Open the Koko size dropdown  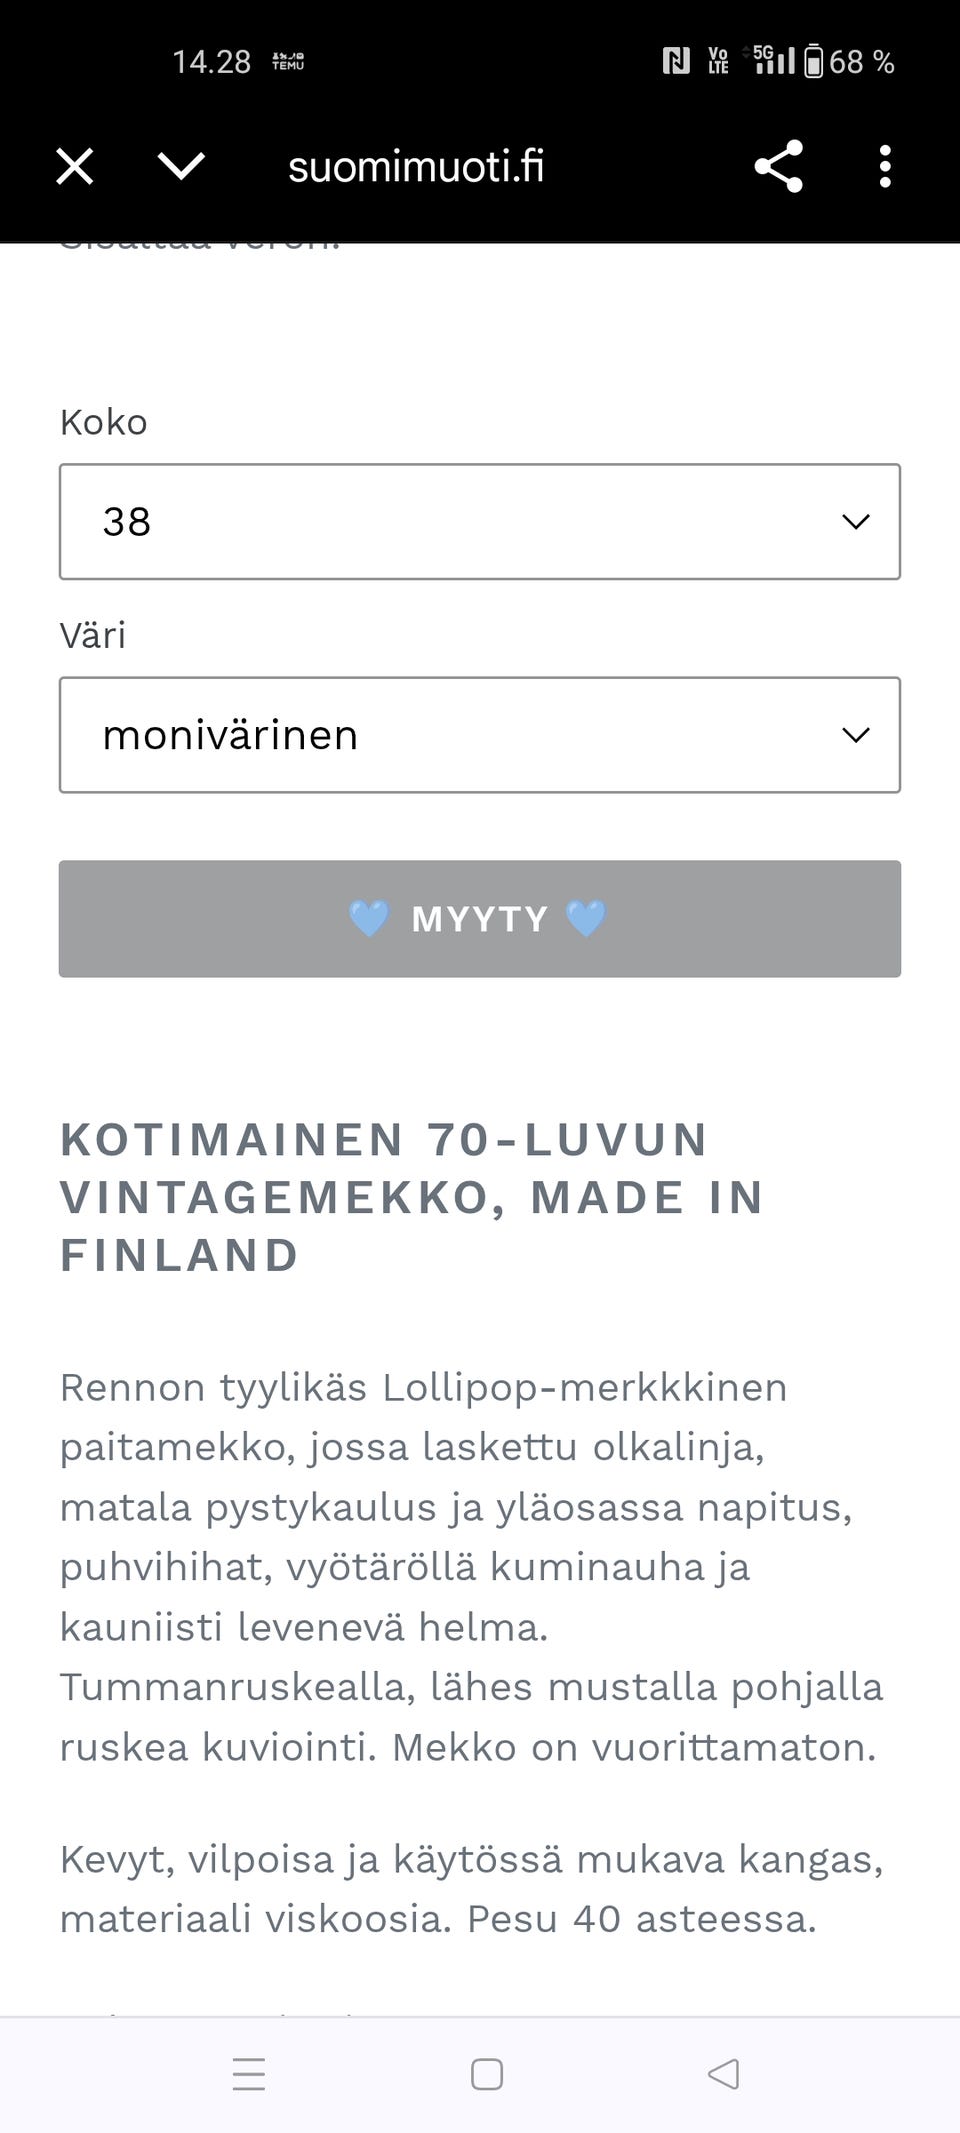[x=479, y=521]
